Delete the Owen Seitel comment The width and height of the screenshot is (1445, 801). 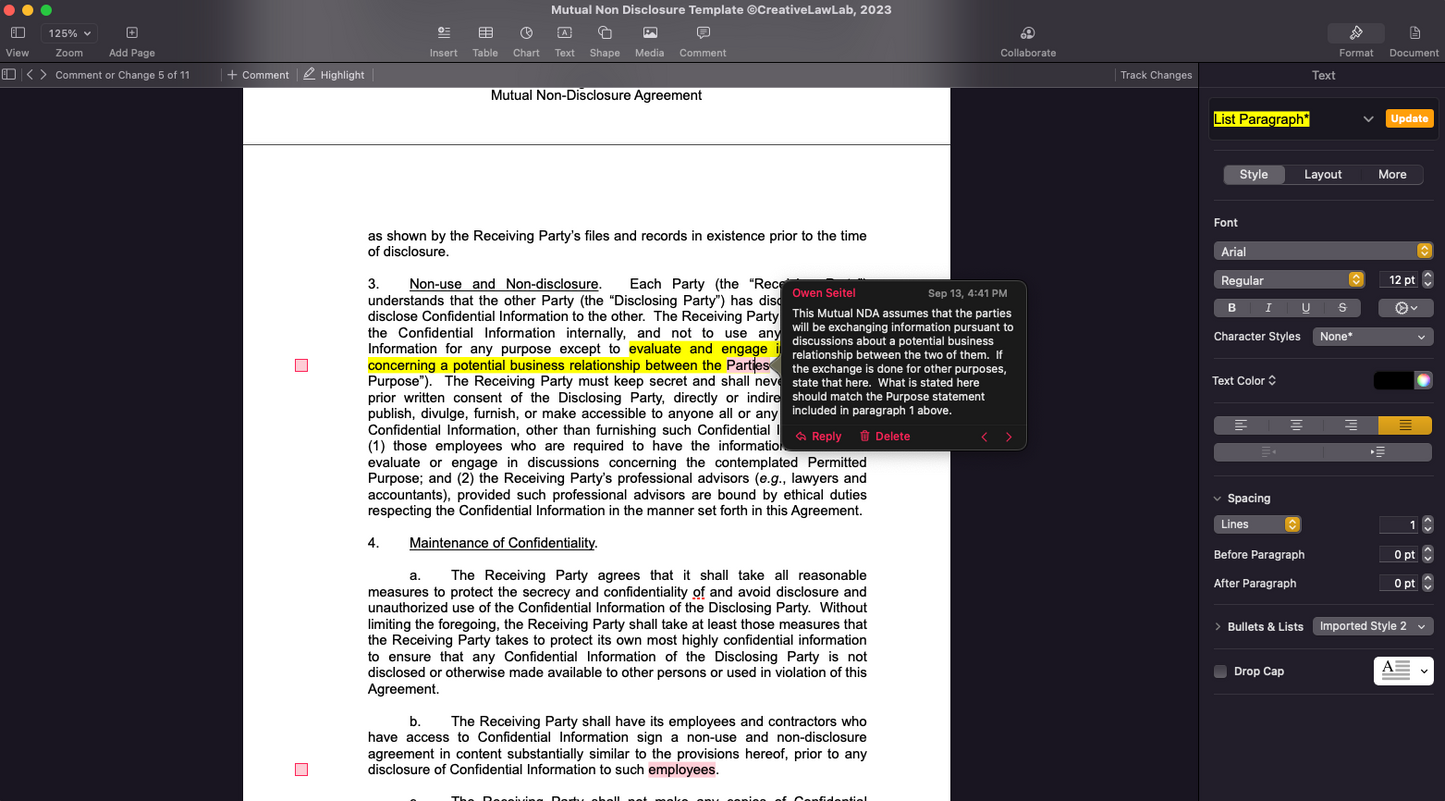pos(885,436)
